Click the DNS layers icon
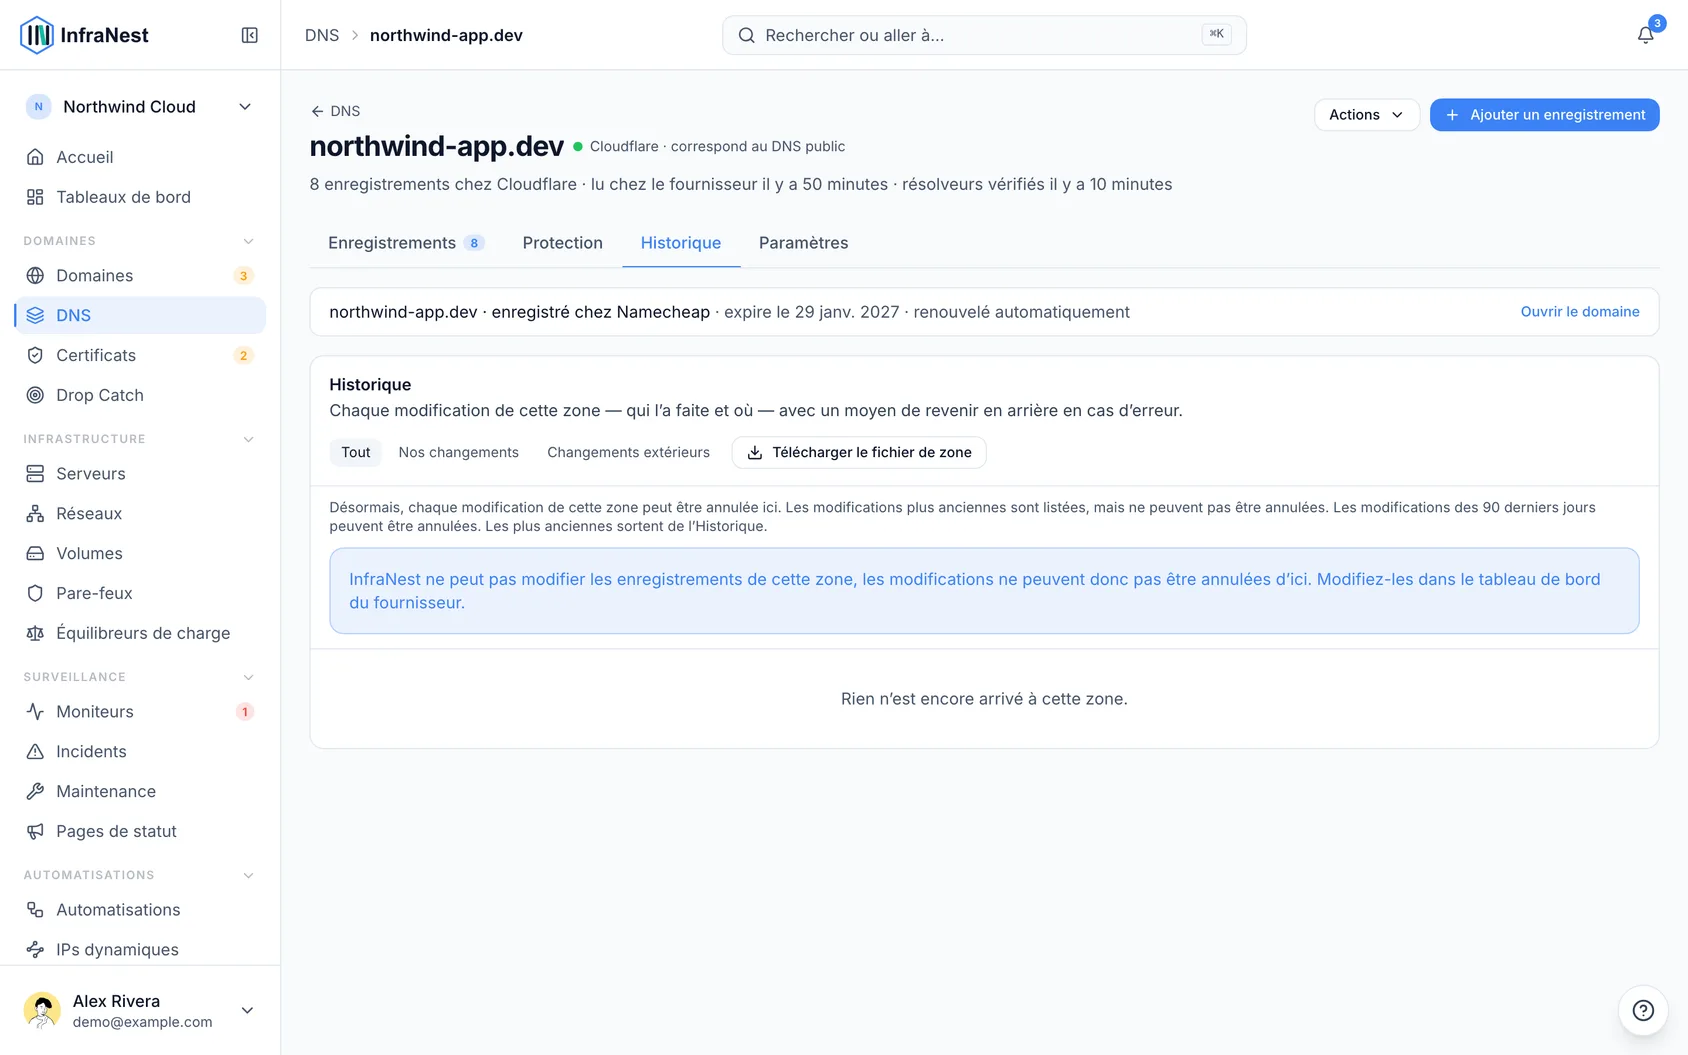Screen dimensions: 1688x1055 (35, 315)
